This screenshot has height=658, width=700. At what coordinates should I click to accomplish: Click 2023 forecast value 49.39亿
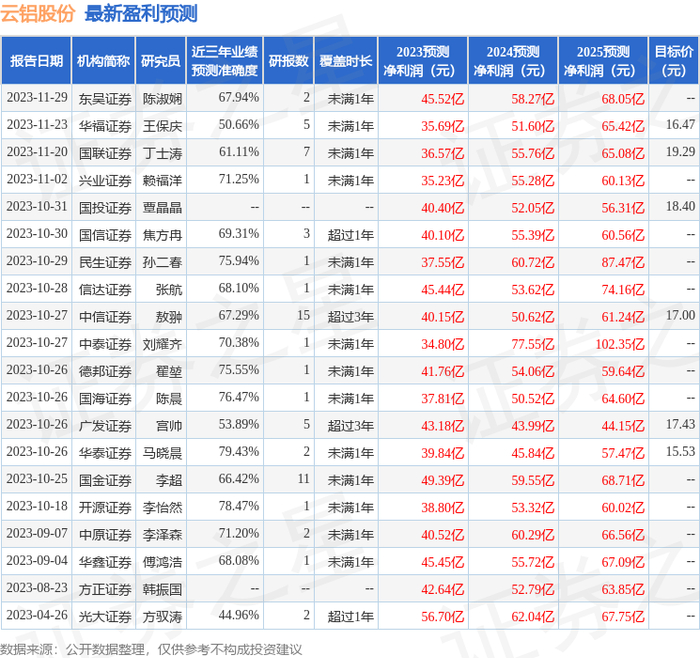point(443,480)
